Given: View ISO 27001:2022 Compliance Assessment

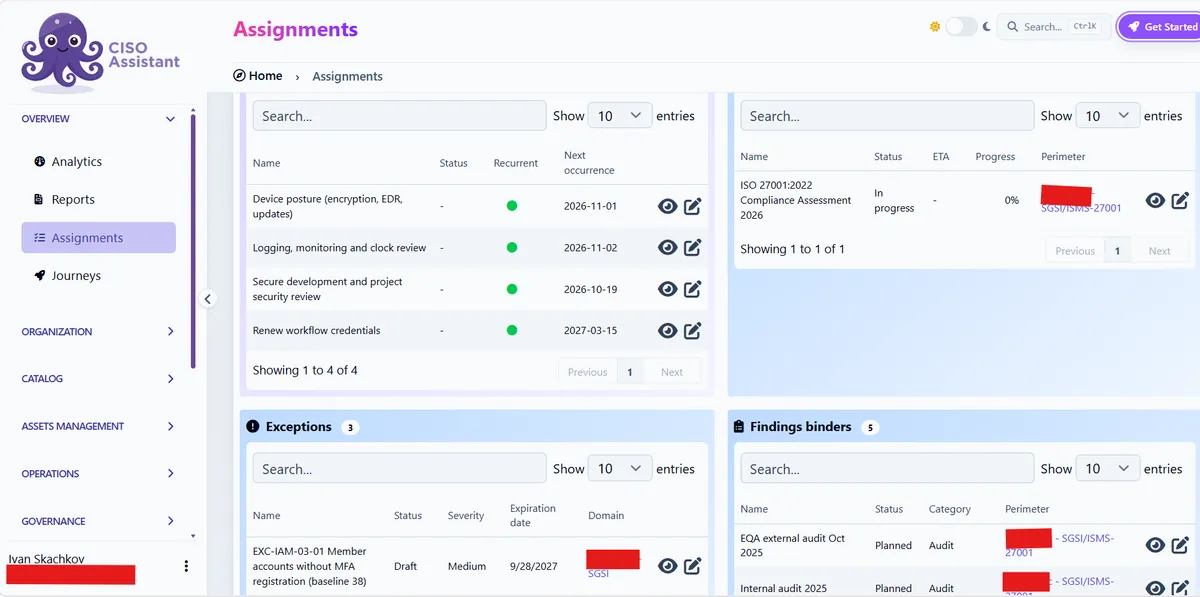Looking at the screenshot, I should 1155,200.
